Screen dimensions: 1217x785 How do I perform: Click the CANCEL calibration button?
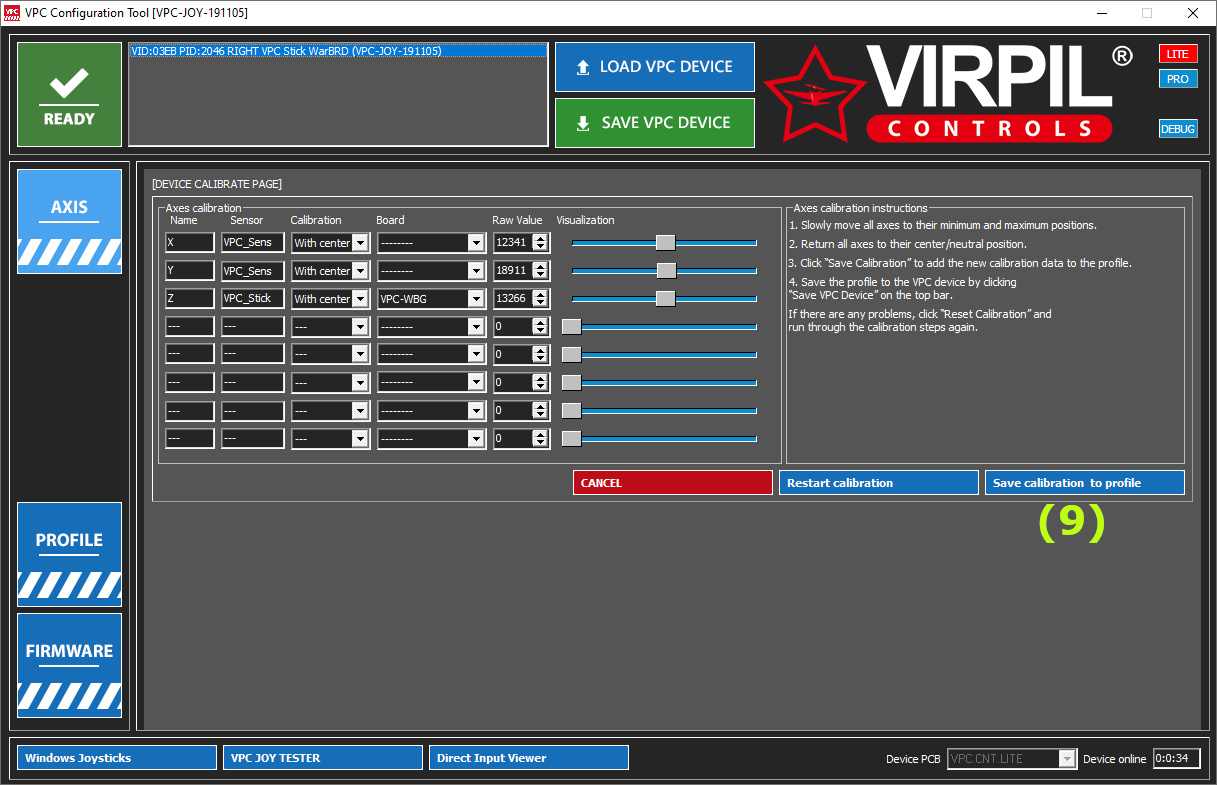click(x=672, y=483)
